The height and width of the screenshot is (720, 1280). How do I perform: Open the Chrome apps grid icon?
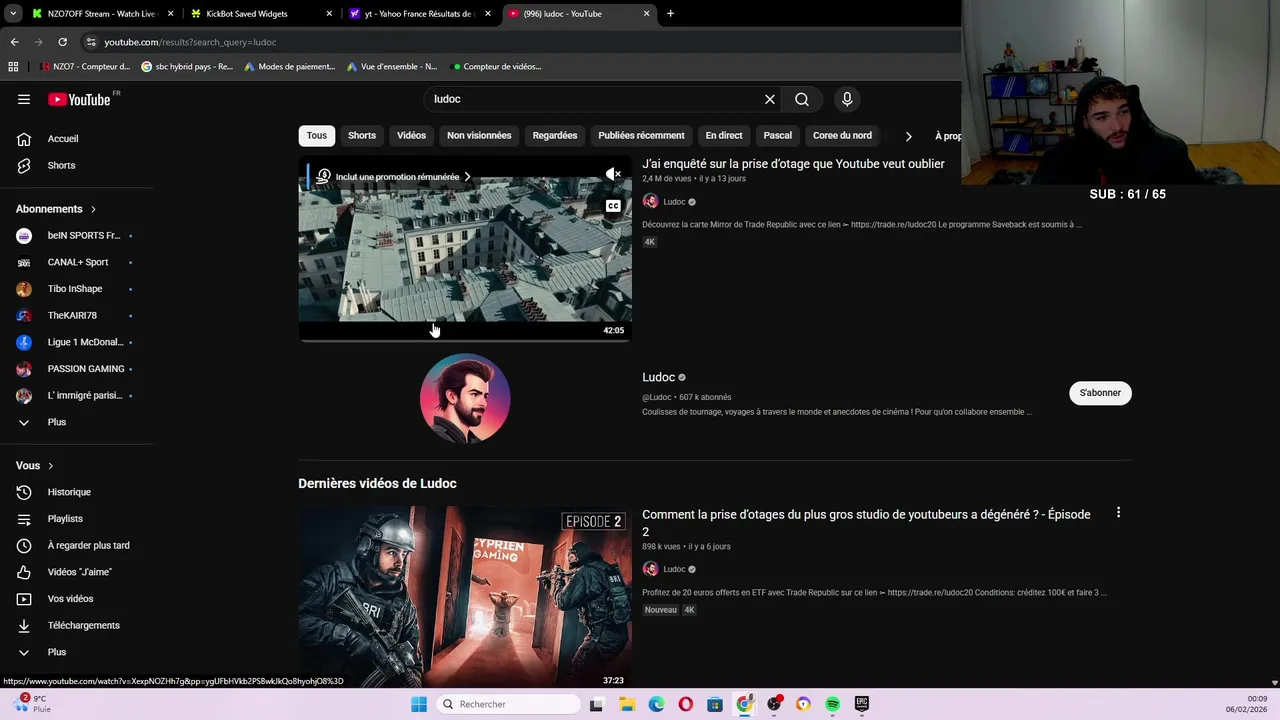[x=13, y=67]
